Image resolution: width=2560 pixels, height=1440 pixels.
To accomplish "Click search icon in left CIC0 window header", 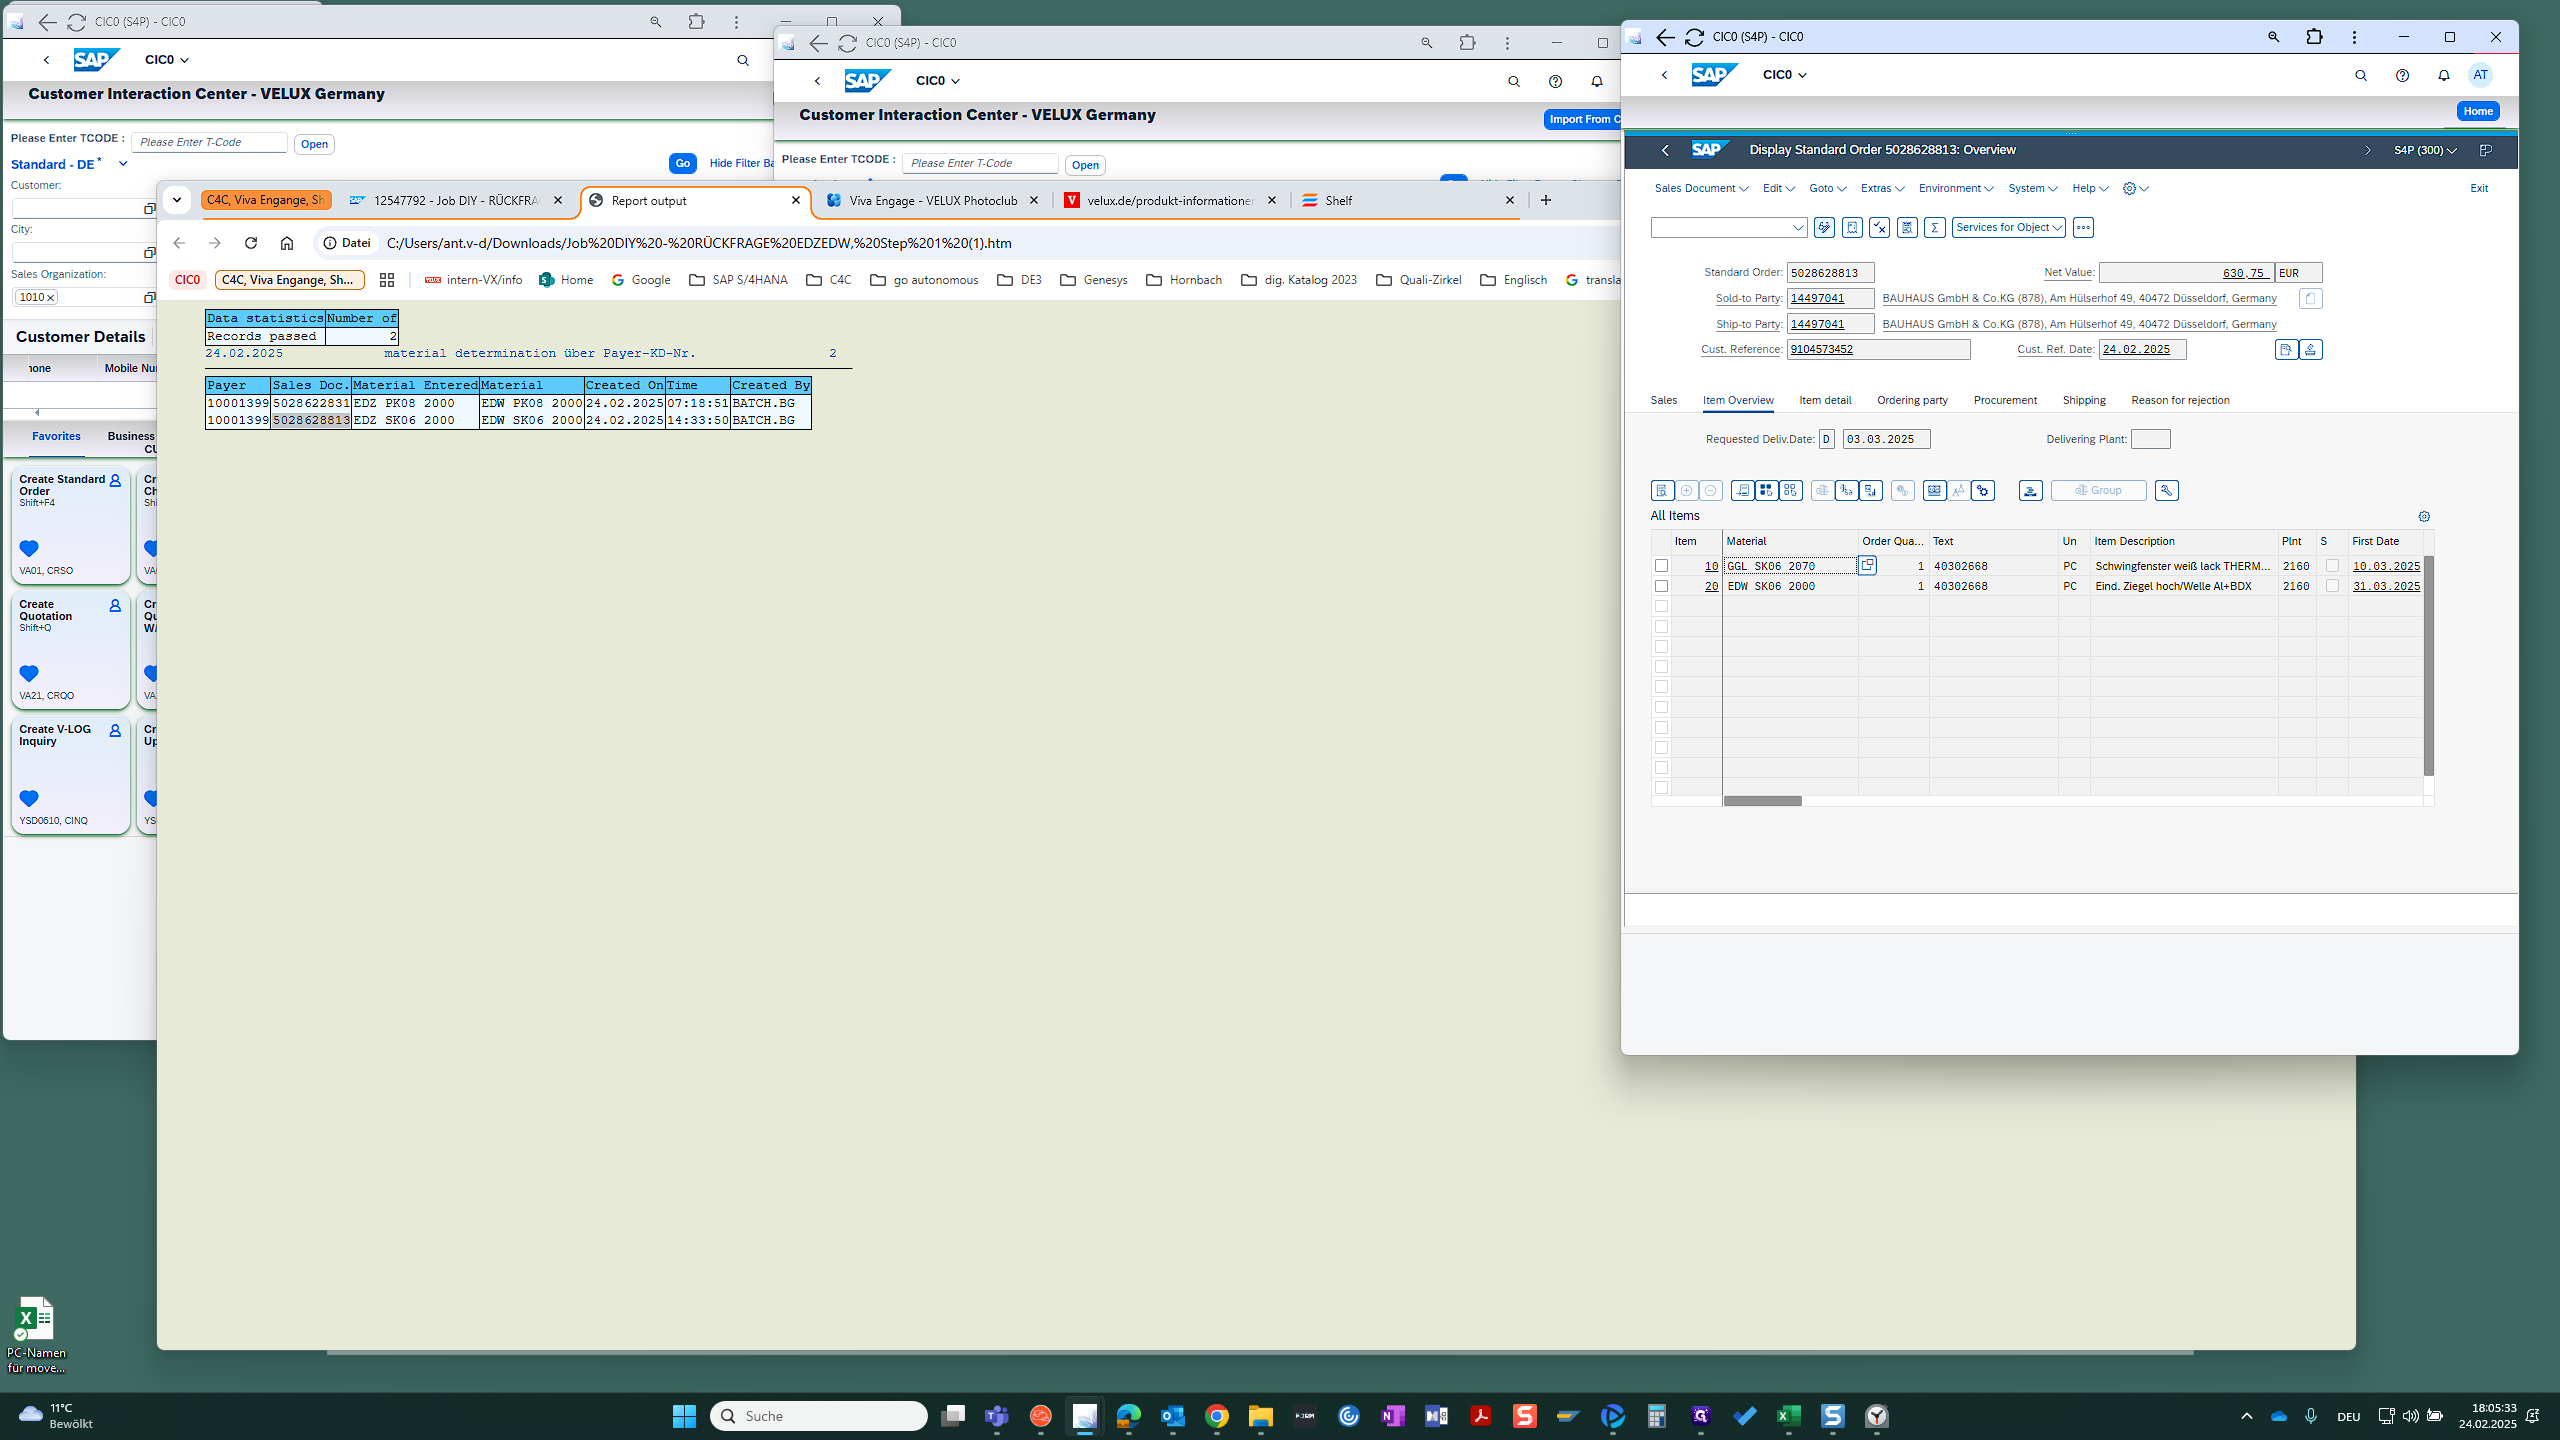I will [743, 61].
